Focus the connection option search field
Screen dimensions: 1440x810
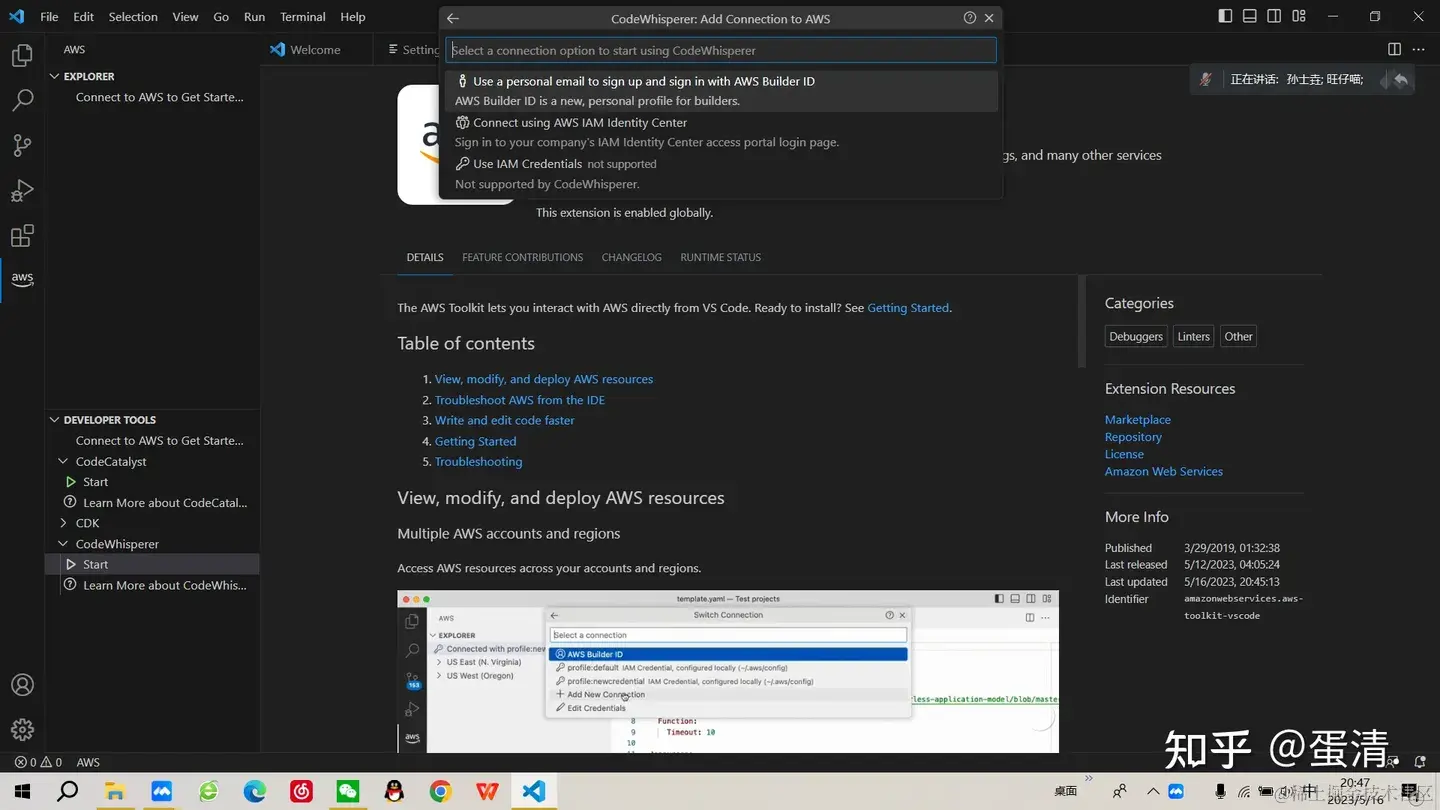[x=721, y=50]
